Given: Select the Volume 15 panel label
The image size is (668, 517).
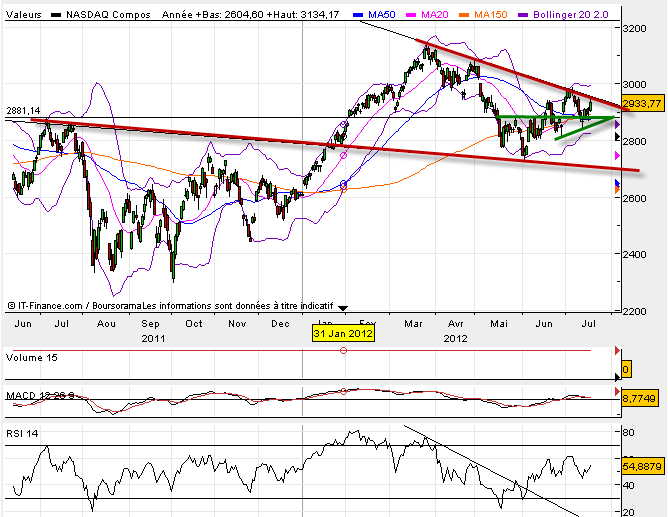Looking at the screenshot, I should 32,357.
